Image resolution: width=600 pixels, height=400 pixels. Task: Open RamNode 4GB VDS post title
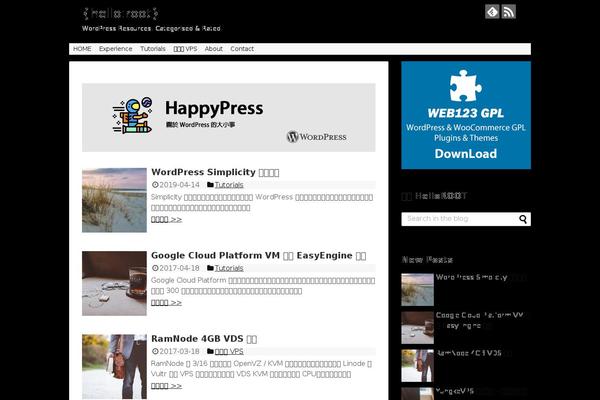[x=204, y=339]
